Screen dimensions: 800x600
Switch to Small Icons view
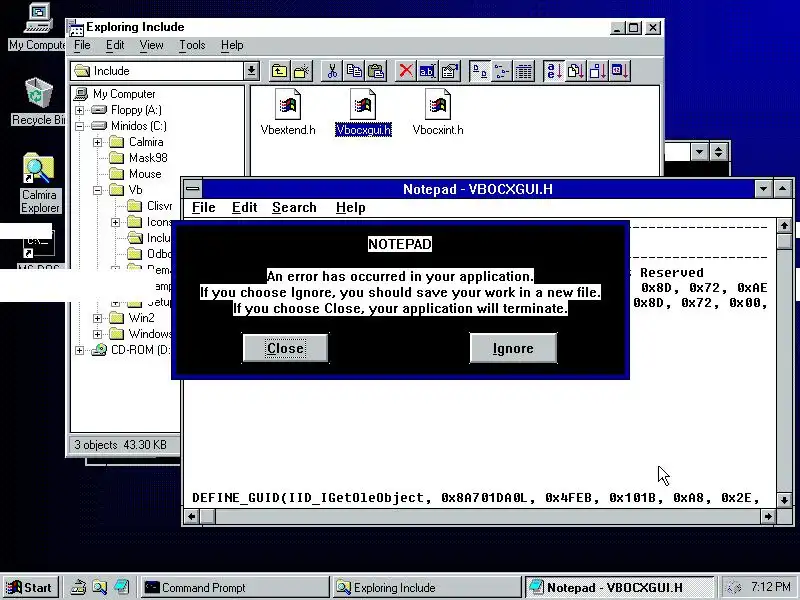click(x=502, y=71)
